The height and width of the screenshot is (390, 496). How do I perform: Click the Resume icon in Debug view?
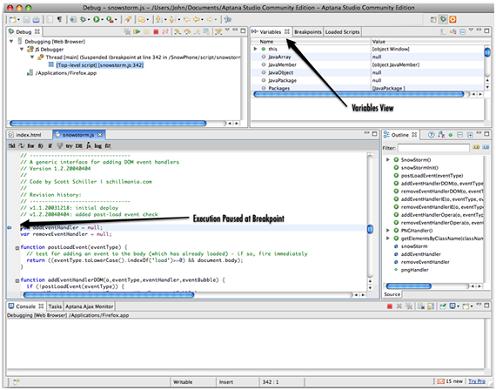(x=137, y=32)
